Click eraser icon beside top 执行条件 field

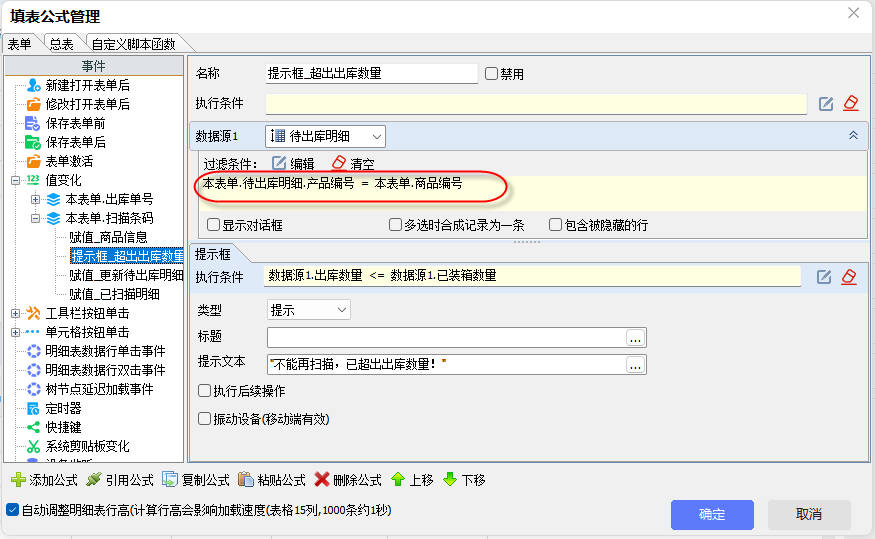click(850, 103)
